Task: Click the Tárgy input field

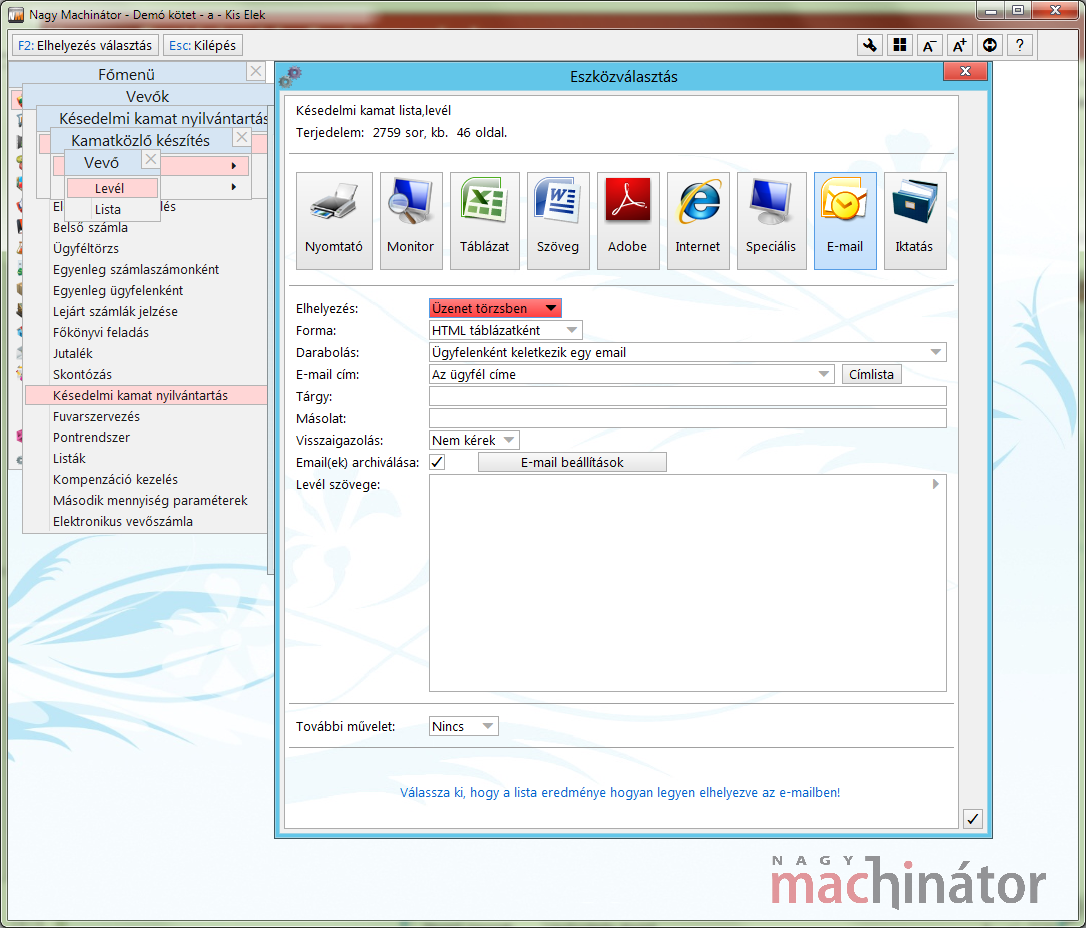Action: click(x=688, y=396)
